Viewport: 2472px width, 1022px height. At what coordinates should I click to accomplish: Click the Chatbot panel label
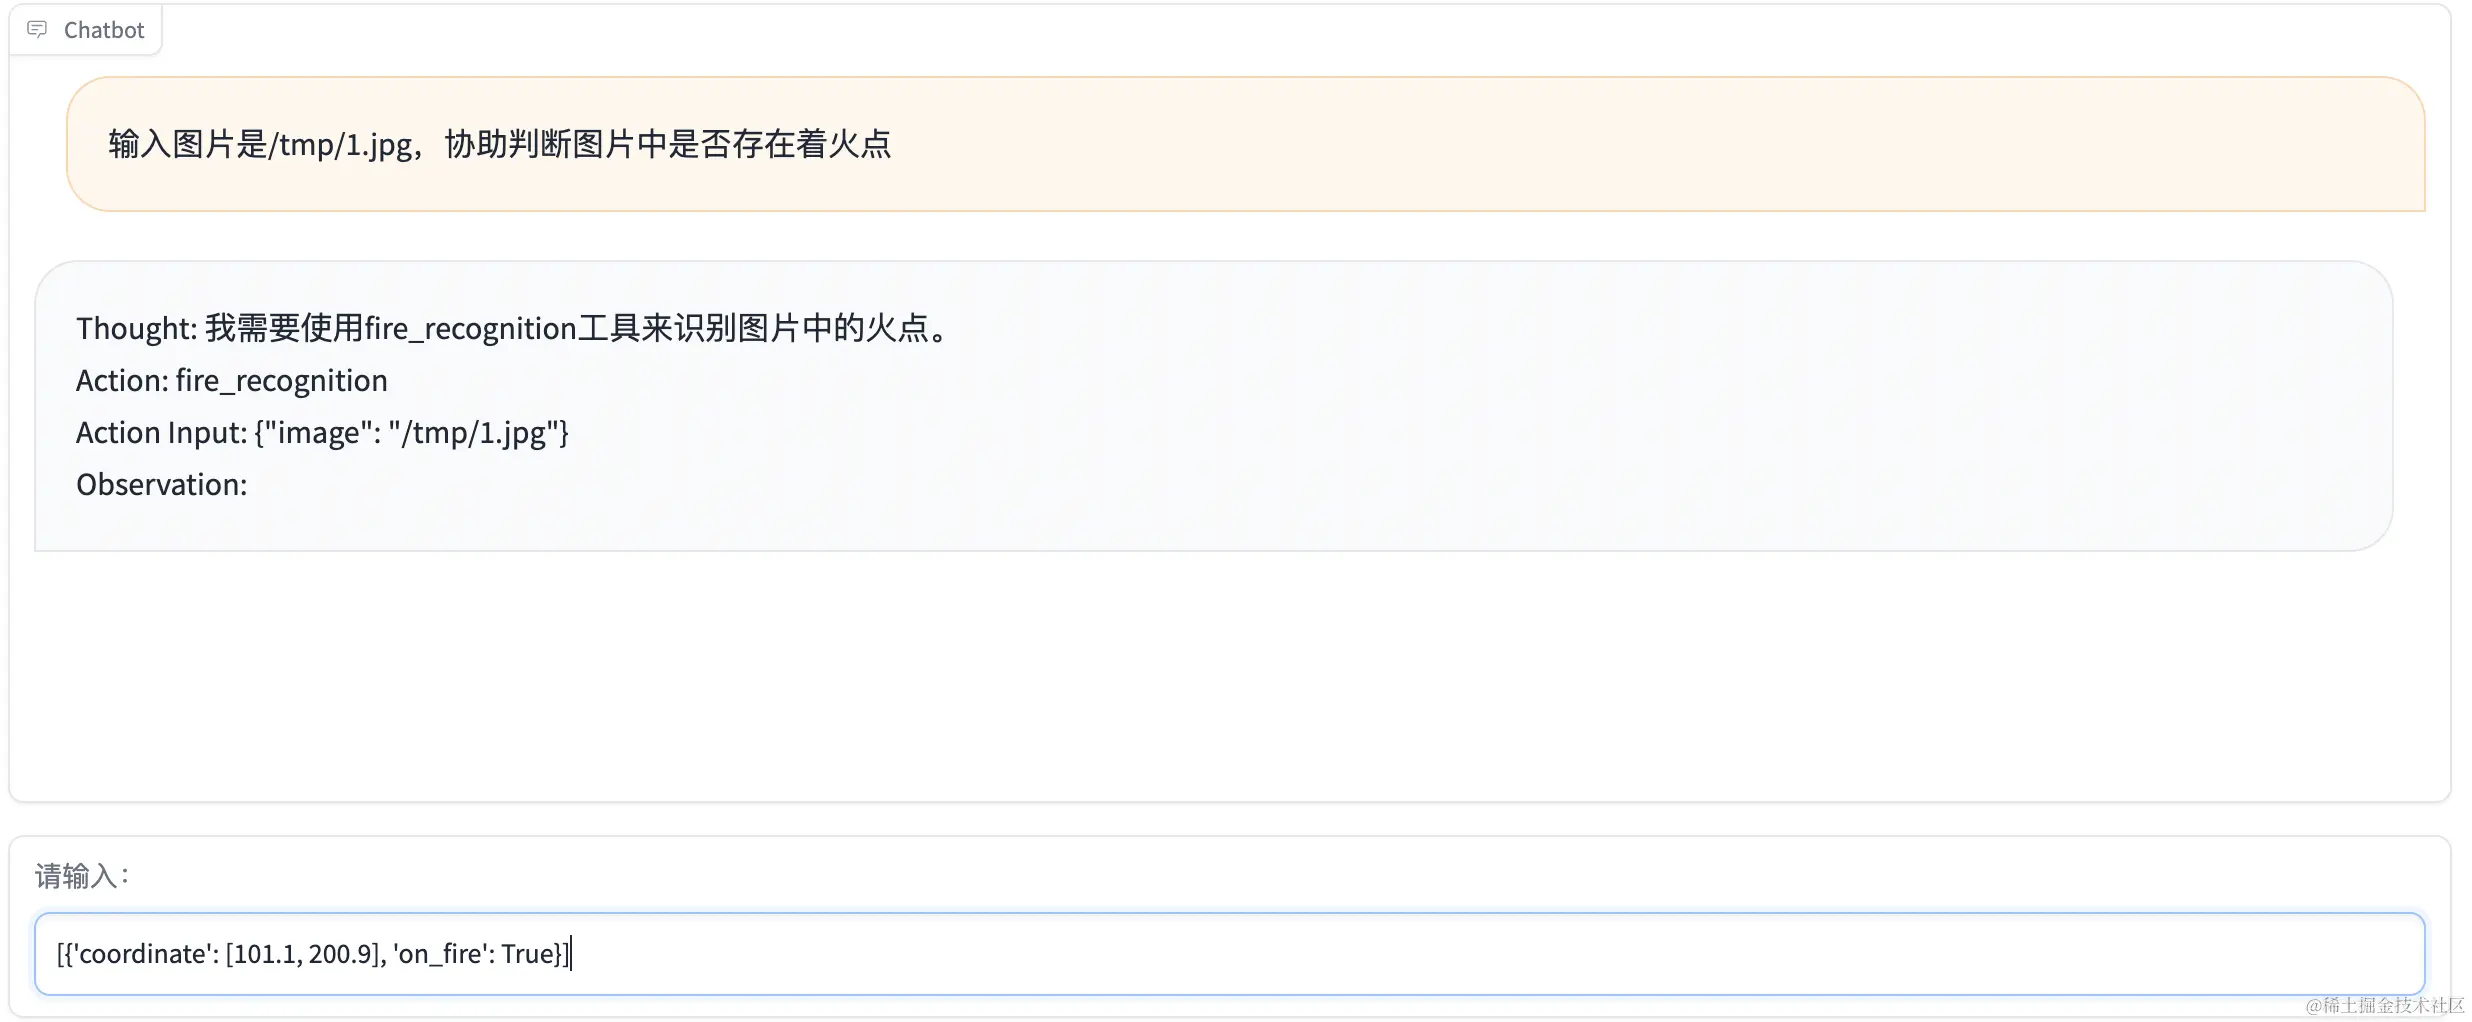click(x=104, y=30)
